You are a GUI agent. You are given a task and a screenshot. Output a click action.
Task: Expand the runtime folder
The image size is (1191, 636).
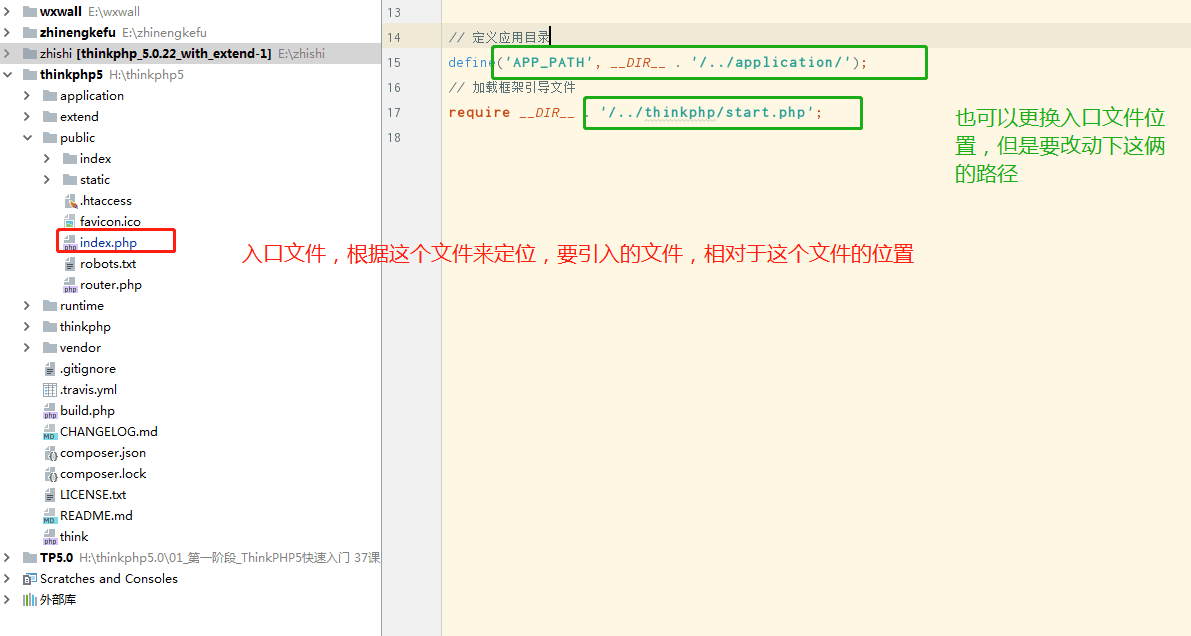[x=27, y=305]
